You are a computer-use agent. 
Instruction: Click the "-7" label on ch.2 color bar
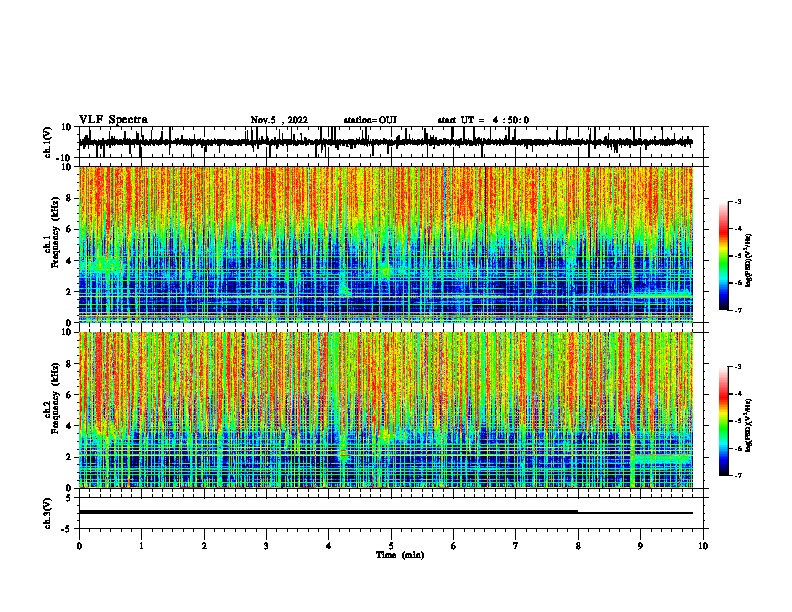pyautogui.click(x=738, y=475)
